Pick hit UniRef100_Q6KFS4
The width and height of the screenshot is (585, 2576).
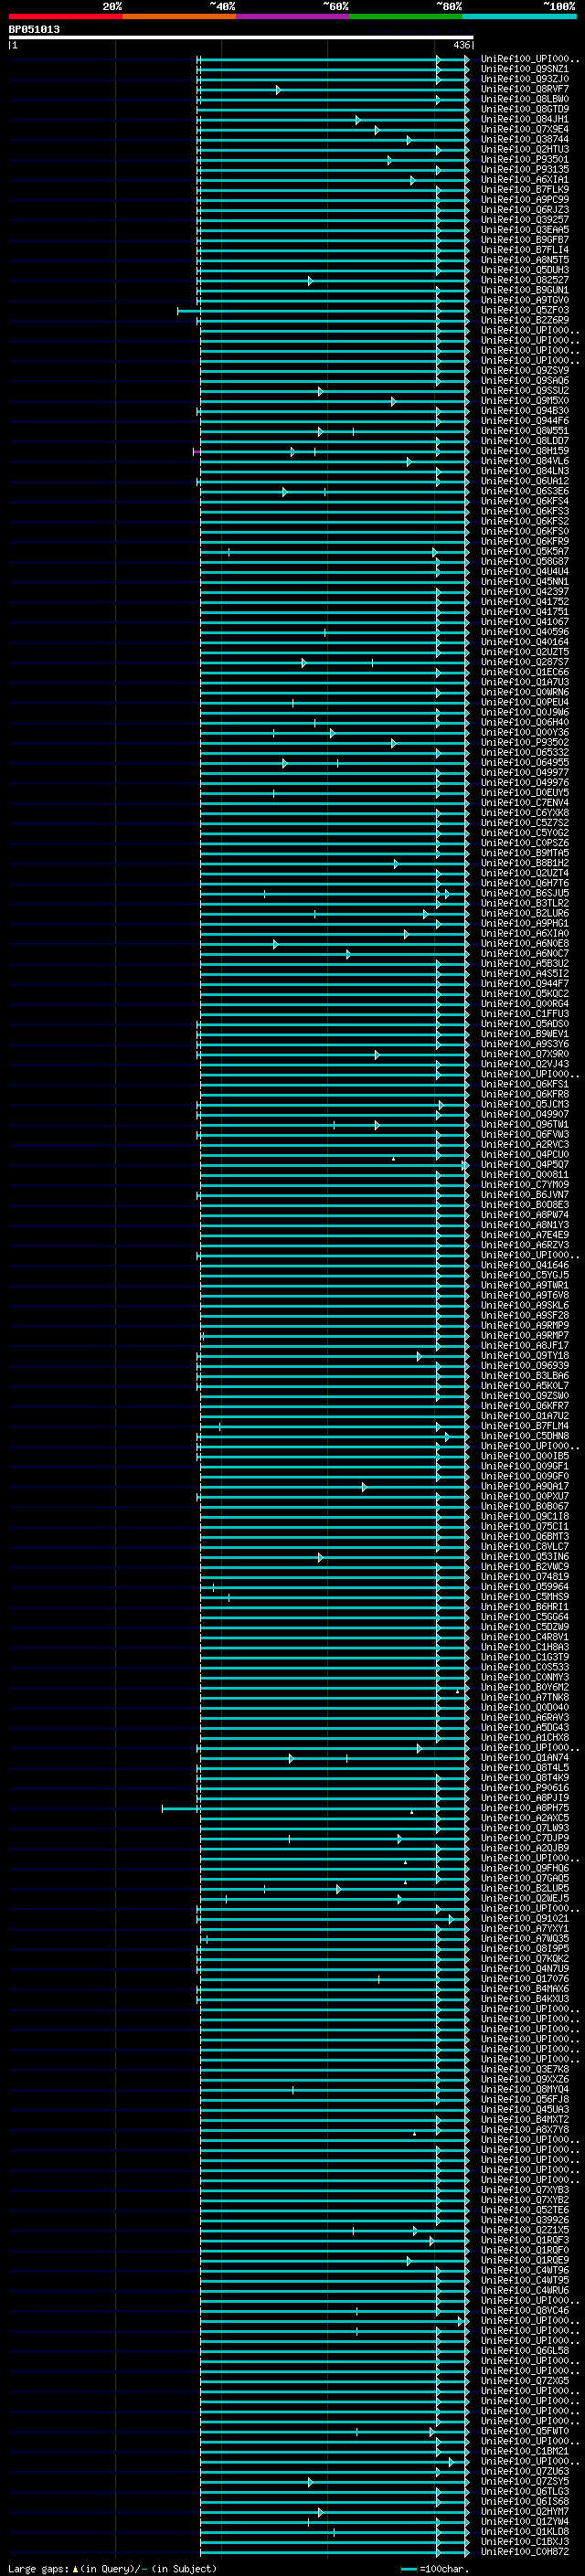[524, 501]
